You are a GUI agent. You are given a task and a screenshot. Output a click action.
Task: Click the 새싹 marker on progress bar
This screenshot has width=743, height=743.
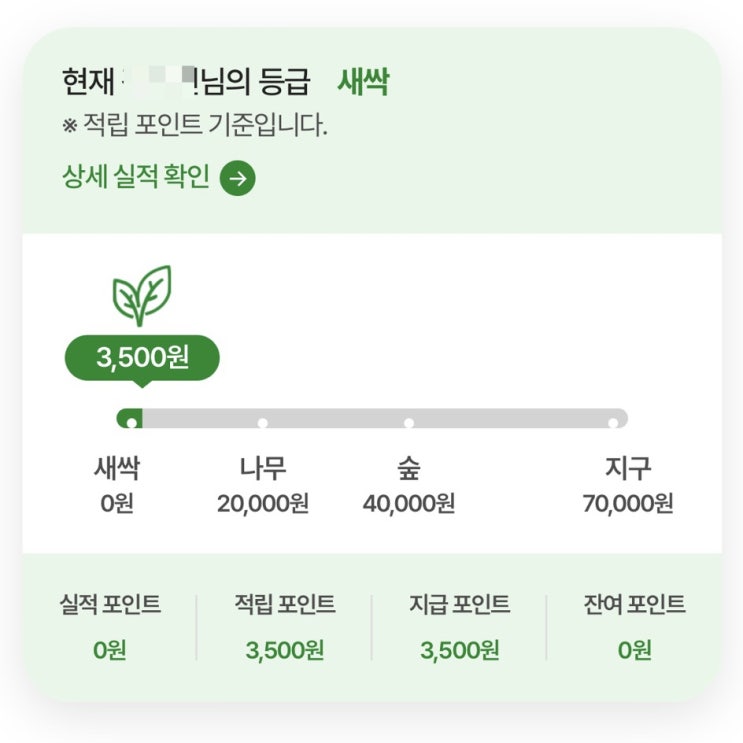pyautogui.click(x=131, y=421)
